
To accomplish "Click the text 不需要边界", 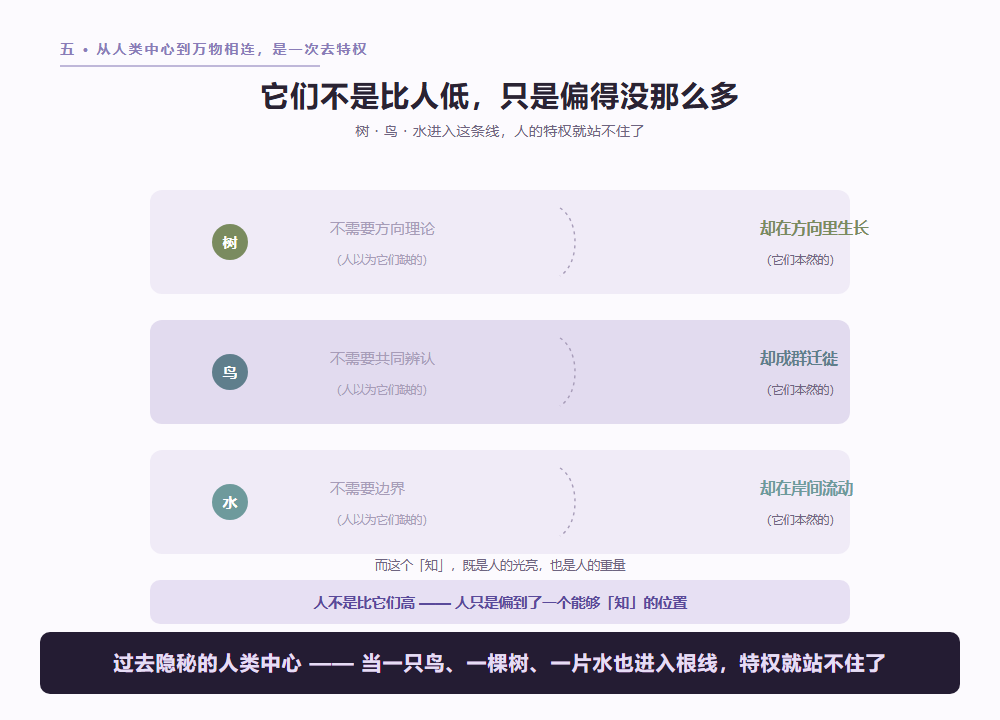I will click(367, 489).
